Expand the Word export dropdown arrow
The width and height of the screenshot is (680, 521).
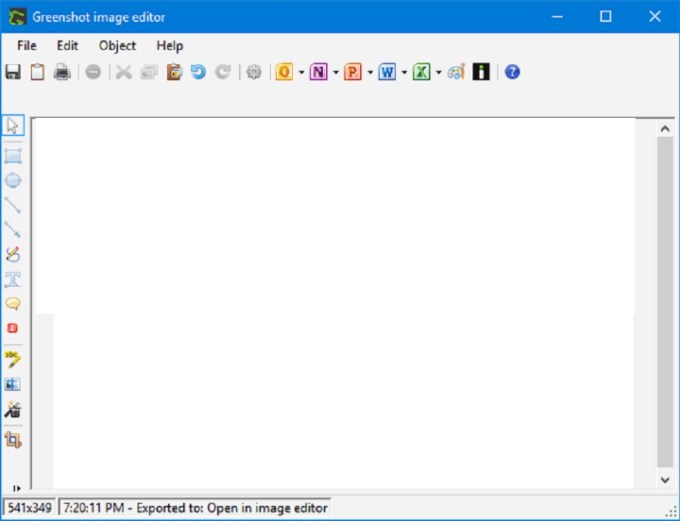(x=404, y=72)
